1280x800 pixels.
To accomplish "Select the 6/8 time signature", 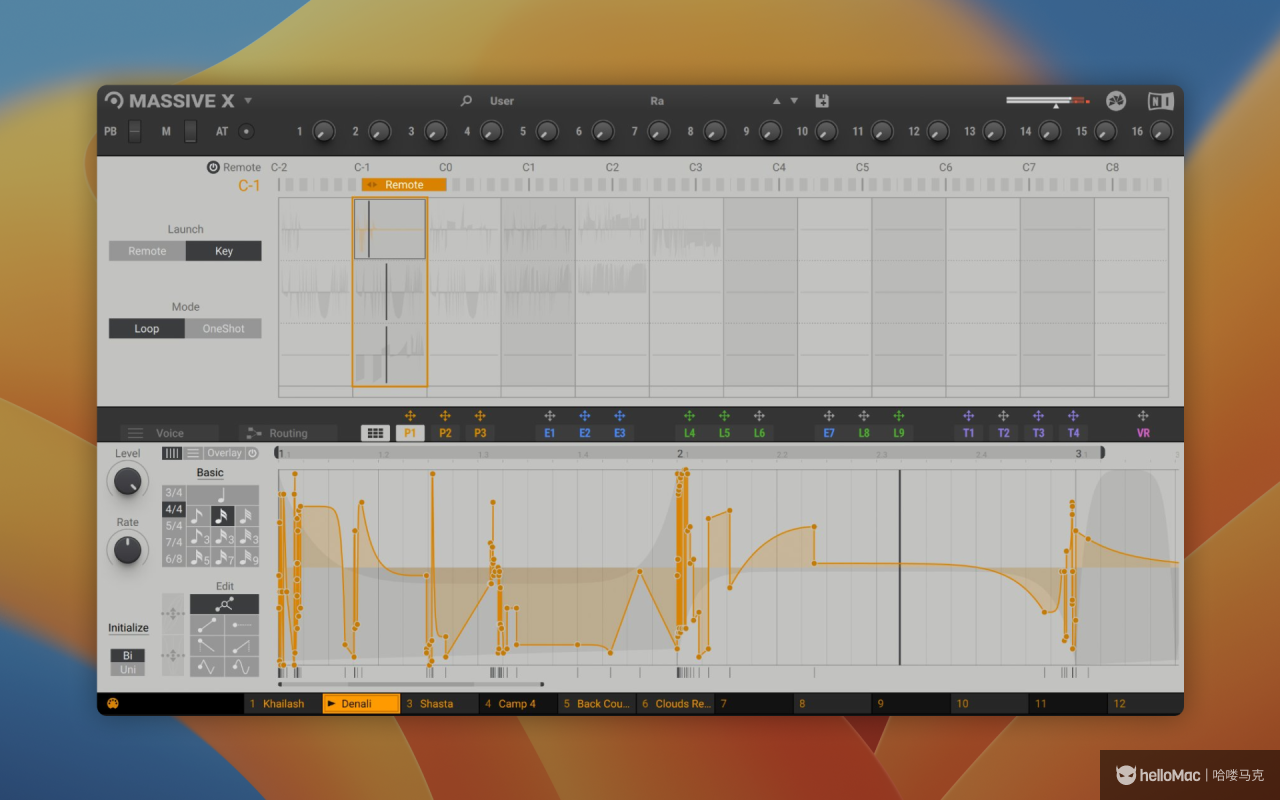I will (174, 559).
